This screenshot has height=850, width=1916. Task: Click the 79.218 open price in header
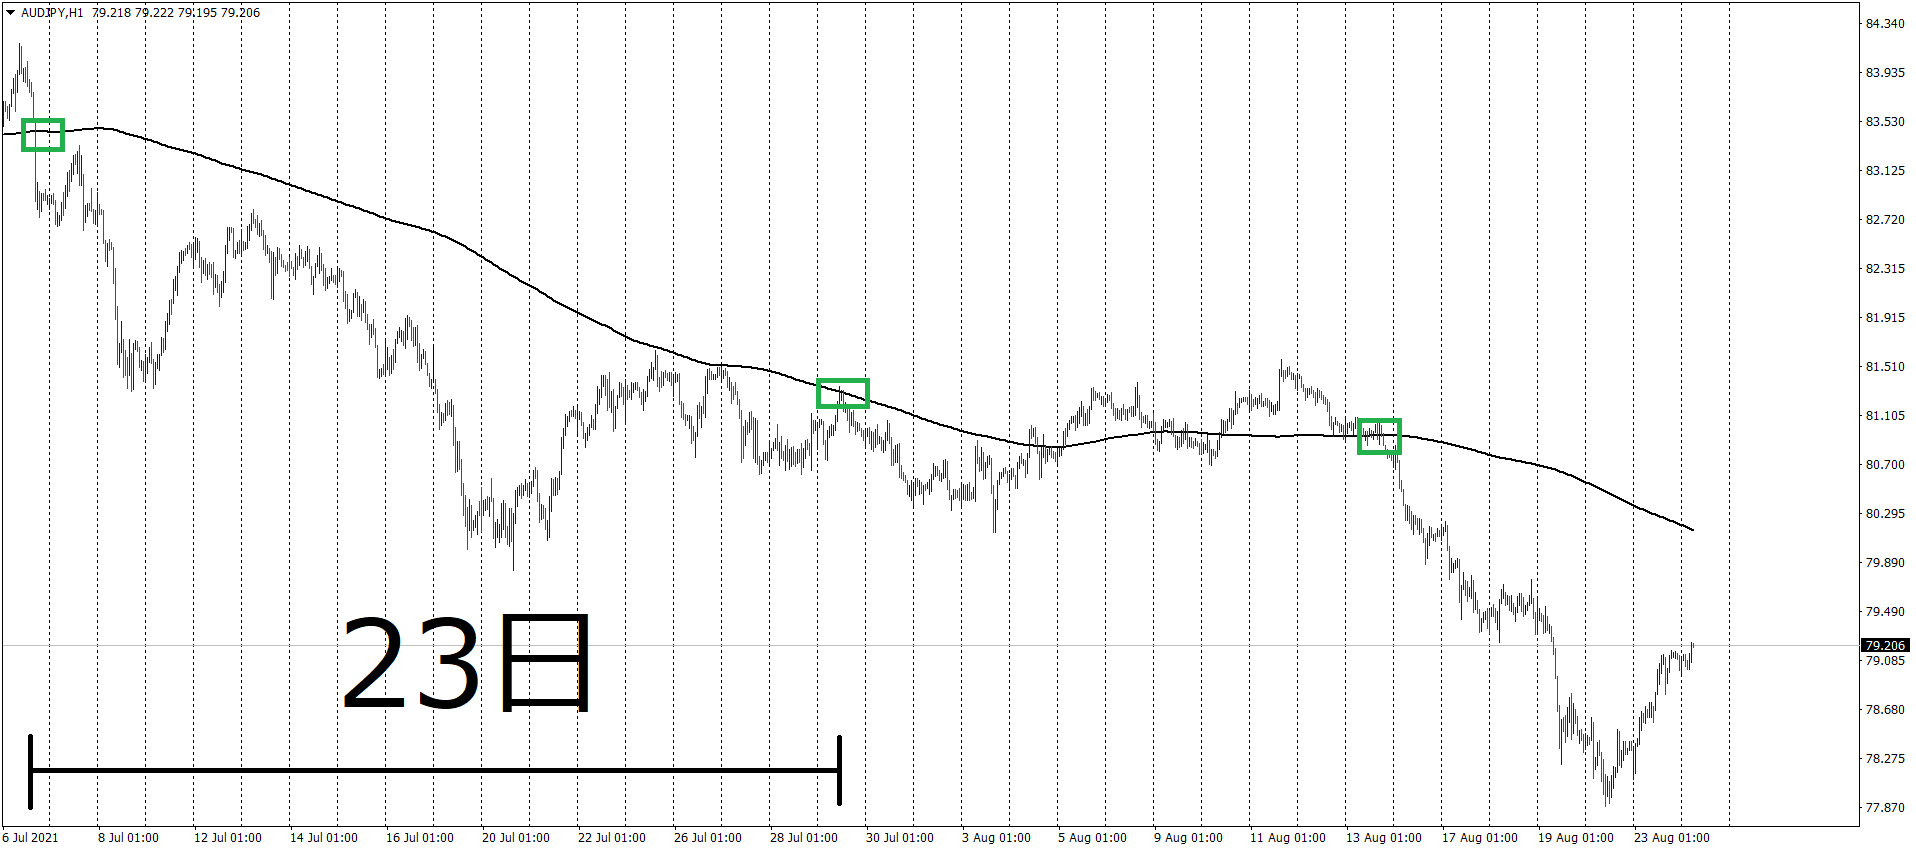[110, 13]
